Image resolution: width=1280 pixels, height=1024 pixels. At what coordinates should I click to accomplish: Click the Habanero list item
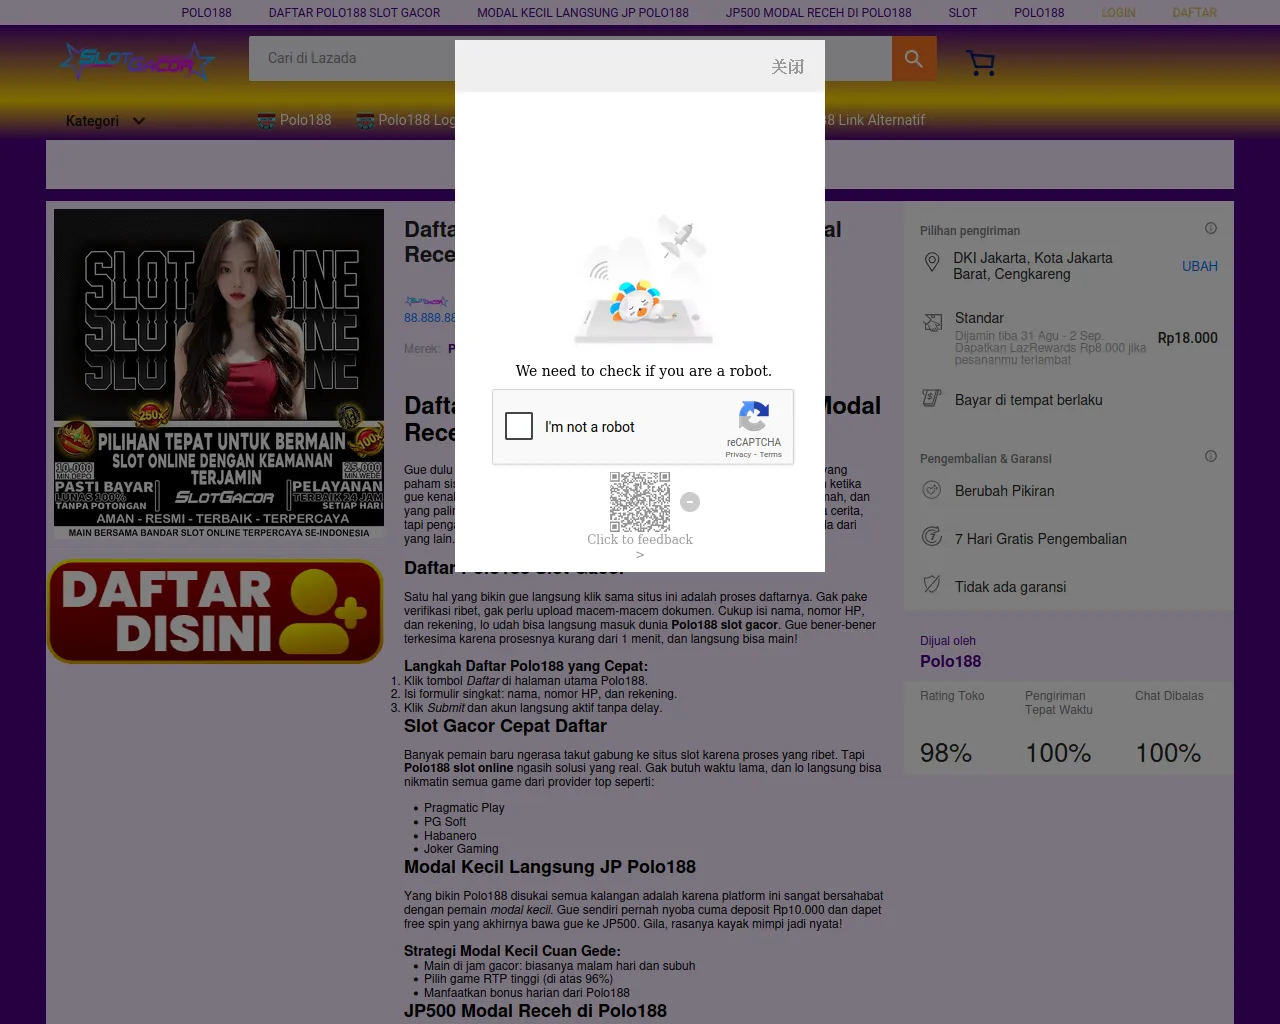pyautogui.click(x=450, y=836)
